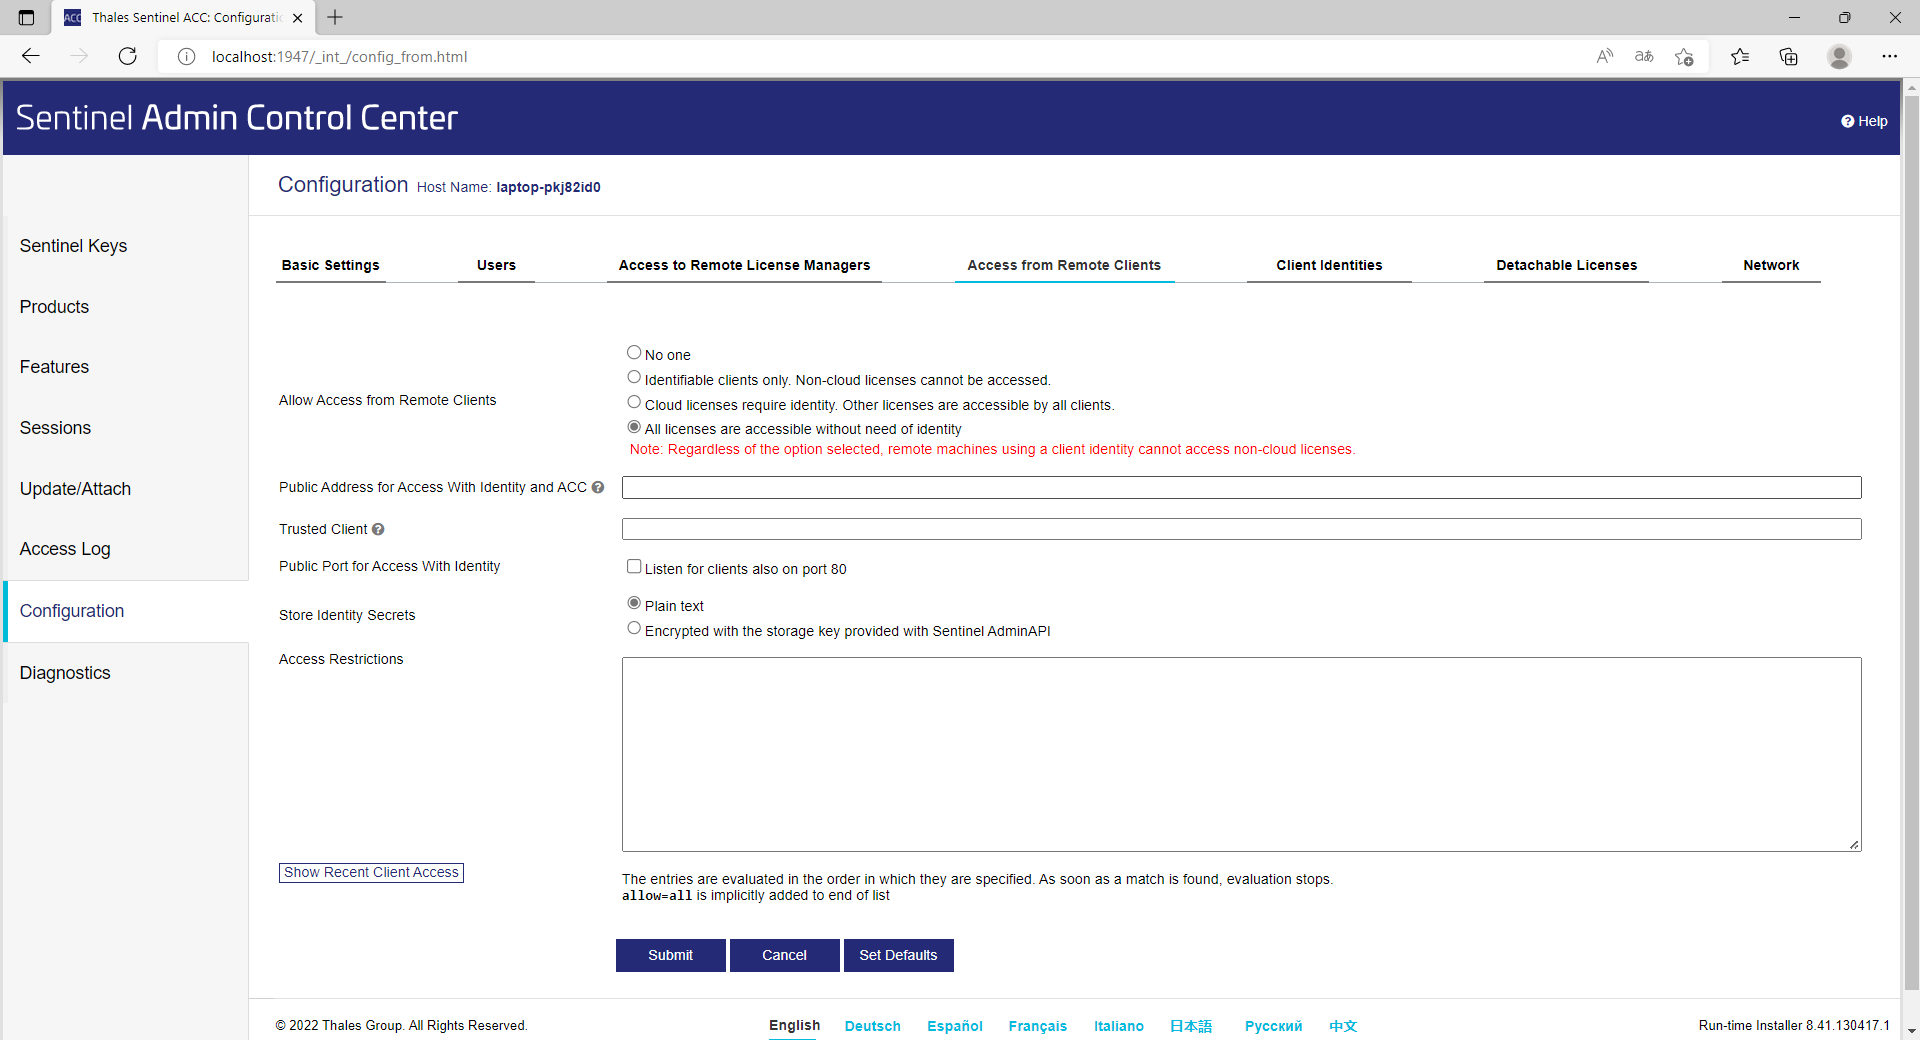Open the Client Identities tab

[x=1329, y=265]
